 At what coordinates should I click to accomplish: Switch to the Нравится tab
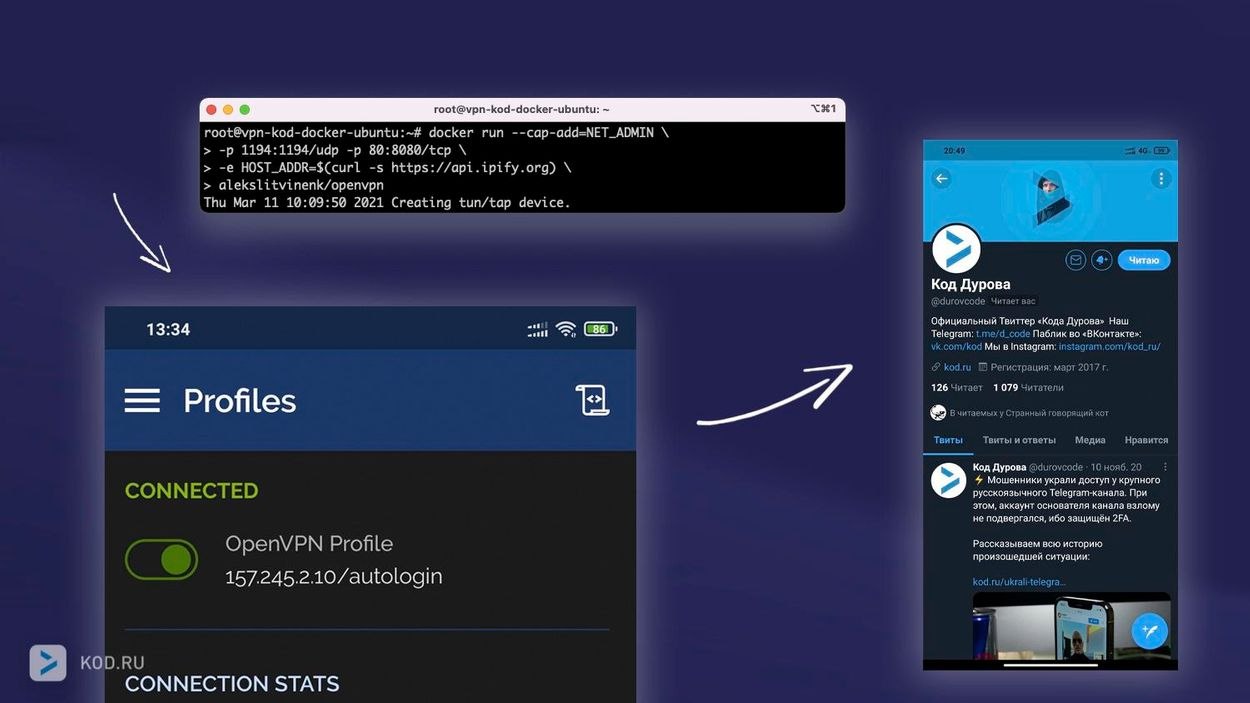pyautogui.click(x=1146, y=440)
